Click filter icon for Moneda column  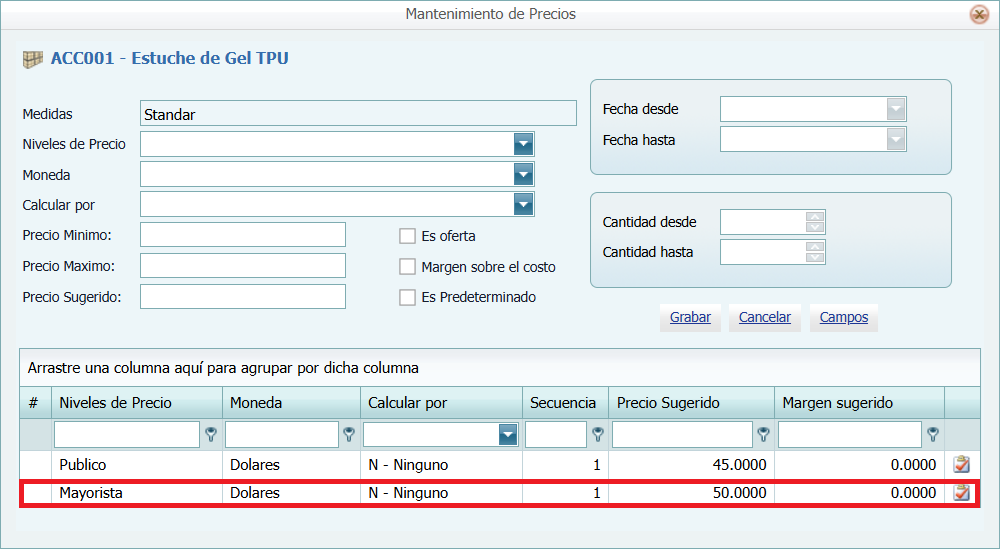[349, 434]
